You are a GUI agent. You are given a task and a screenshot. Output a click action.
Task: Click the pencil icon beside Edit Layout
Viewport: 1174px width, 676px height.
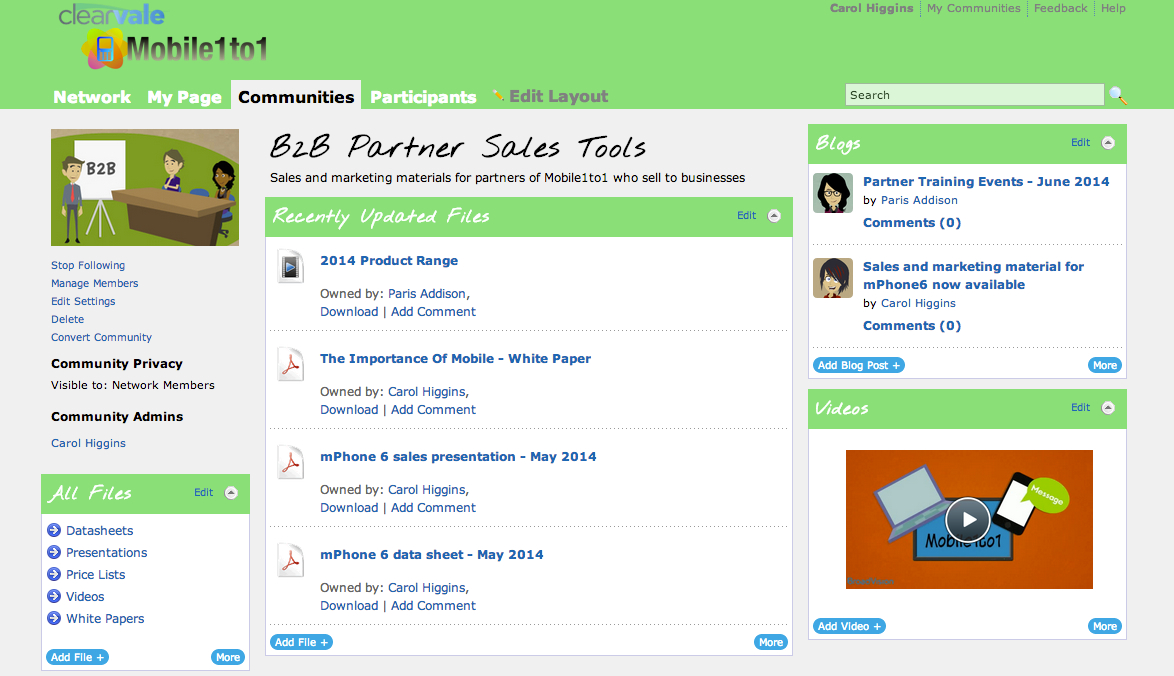click(498, 96)
